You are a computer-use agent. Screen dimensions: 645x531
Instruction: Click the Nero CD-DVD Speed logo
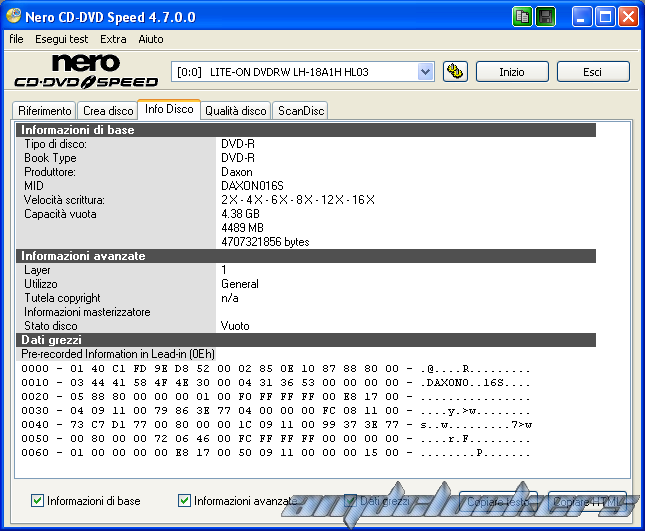click(85, 72)
